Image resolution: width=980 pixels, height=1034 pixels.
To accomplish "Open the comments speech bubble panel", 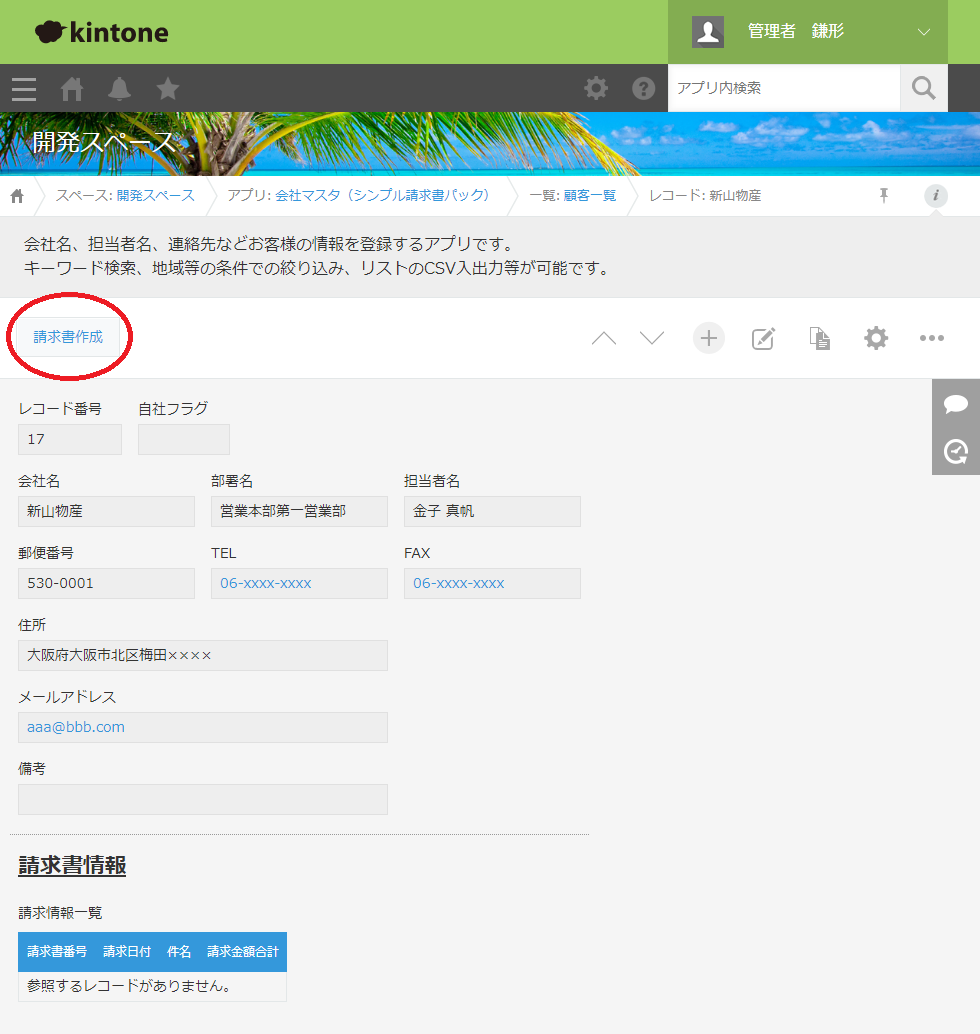I will pyautogui.click(x=956, y=404).
